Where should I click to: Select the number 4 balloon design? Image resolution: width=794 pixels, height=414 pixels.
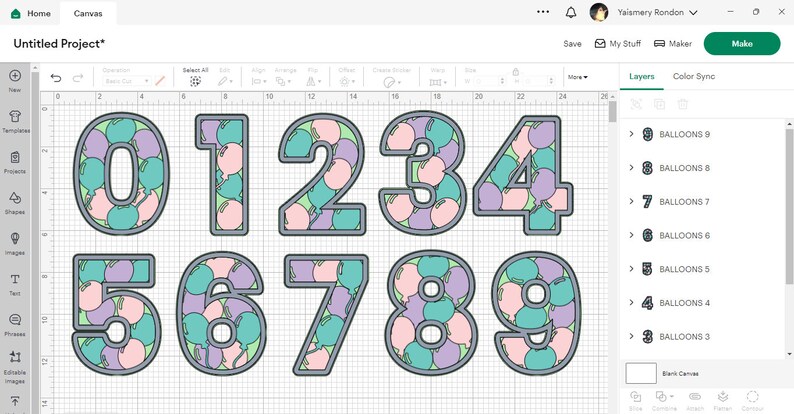tap(523, 175)
